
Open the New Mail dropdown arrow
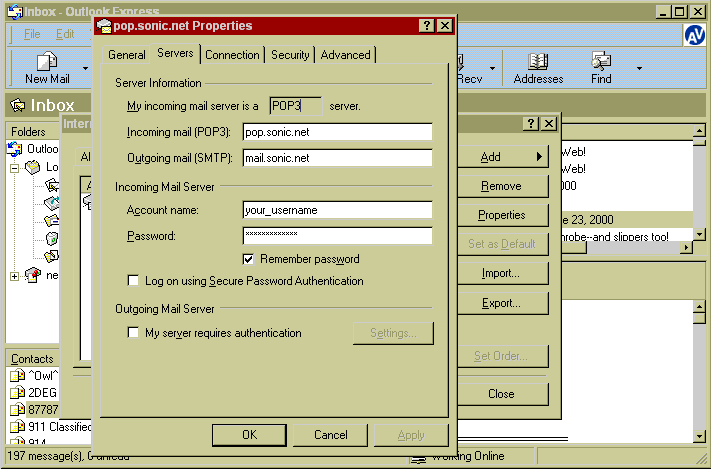tap(85, 68)
